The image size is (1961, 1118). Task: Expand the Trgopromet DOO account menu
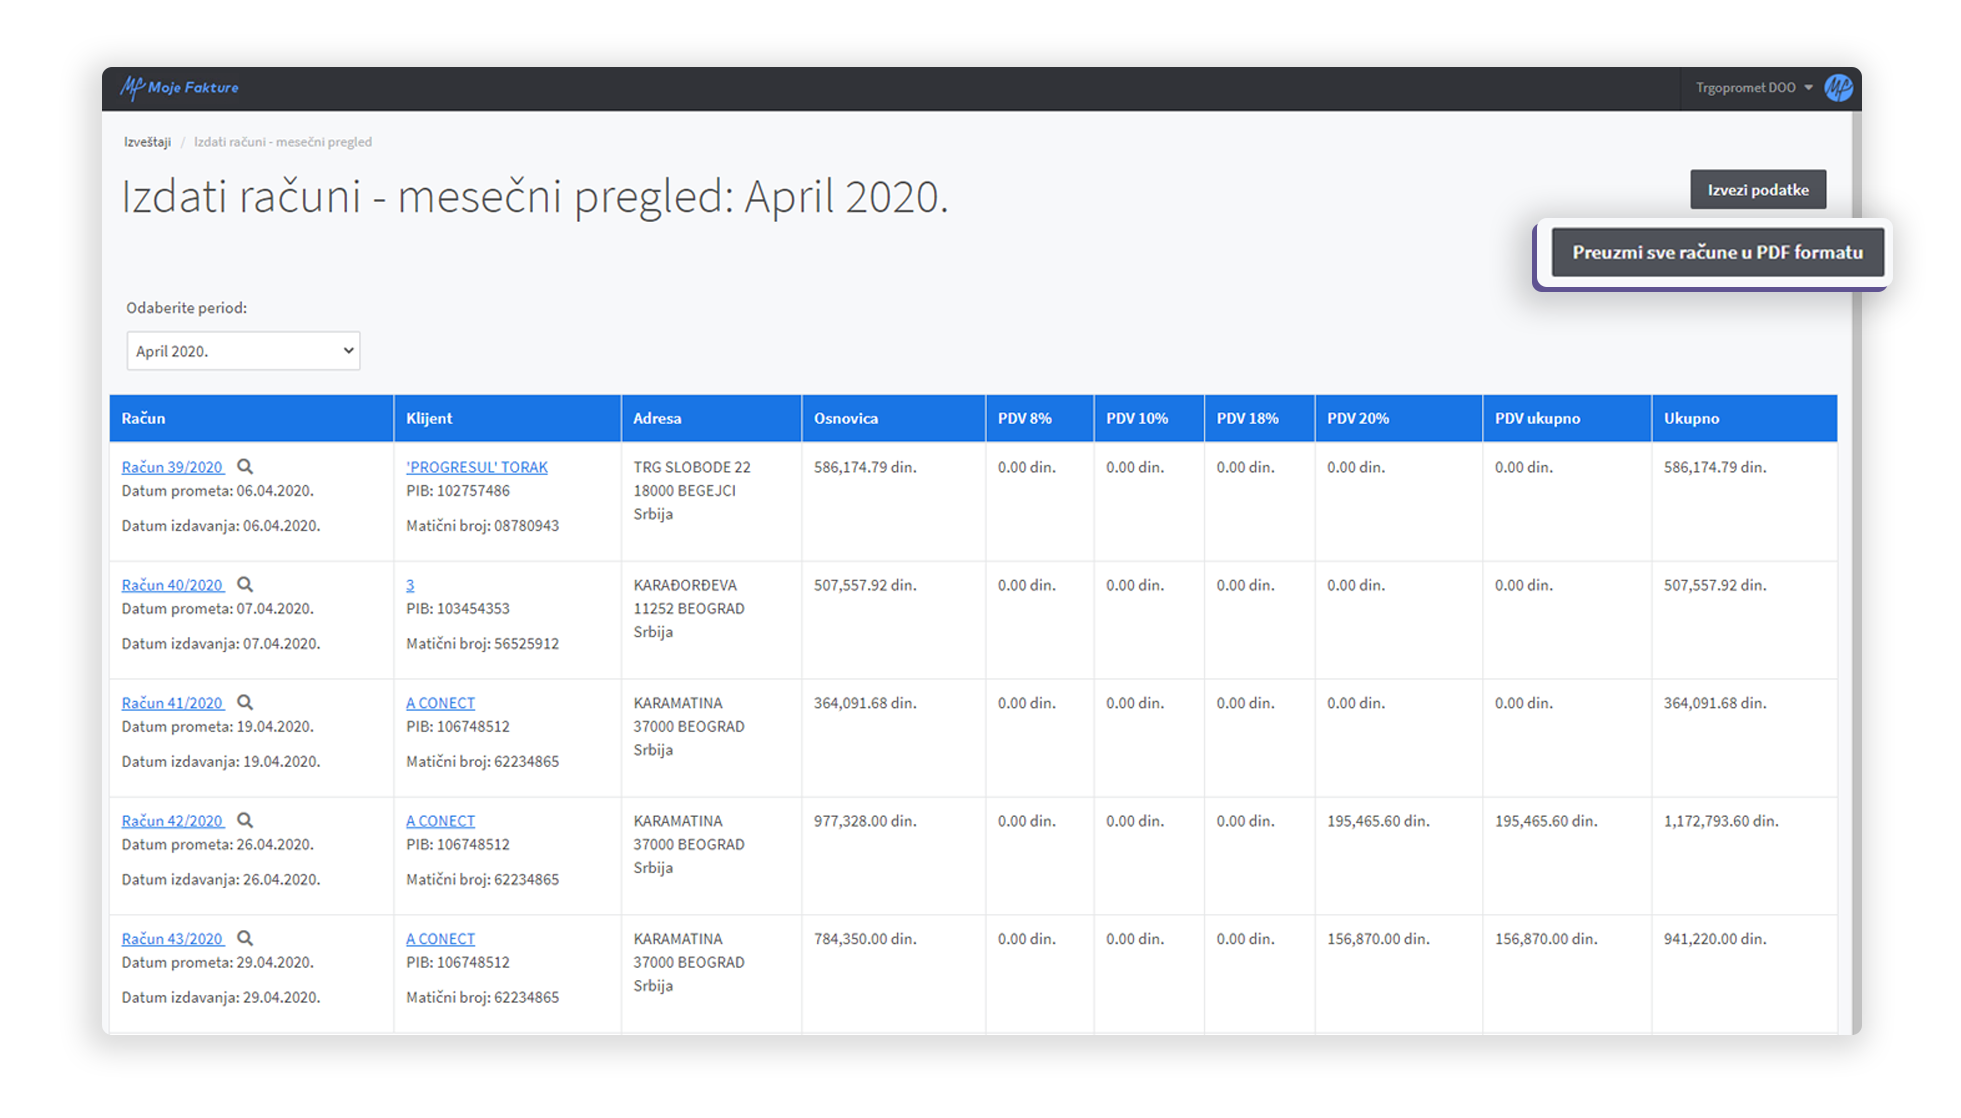click(x=1754, y=88)
